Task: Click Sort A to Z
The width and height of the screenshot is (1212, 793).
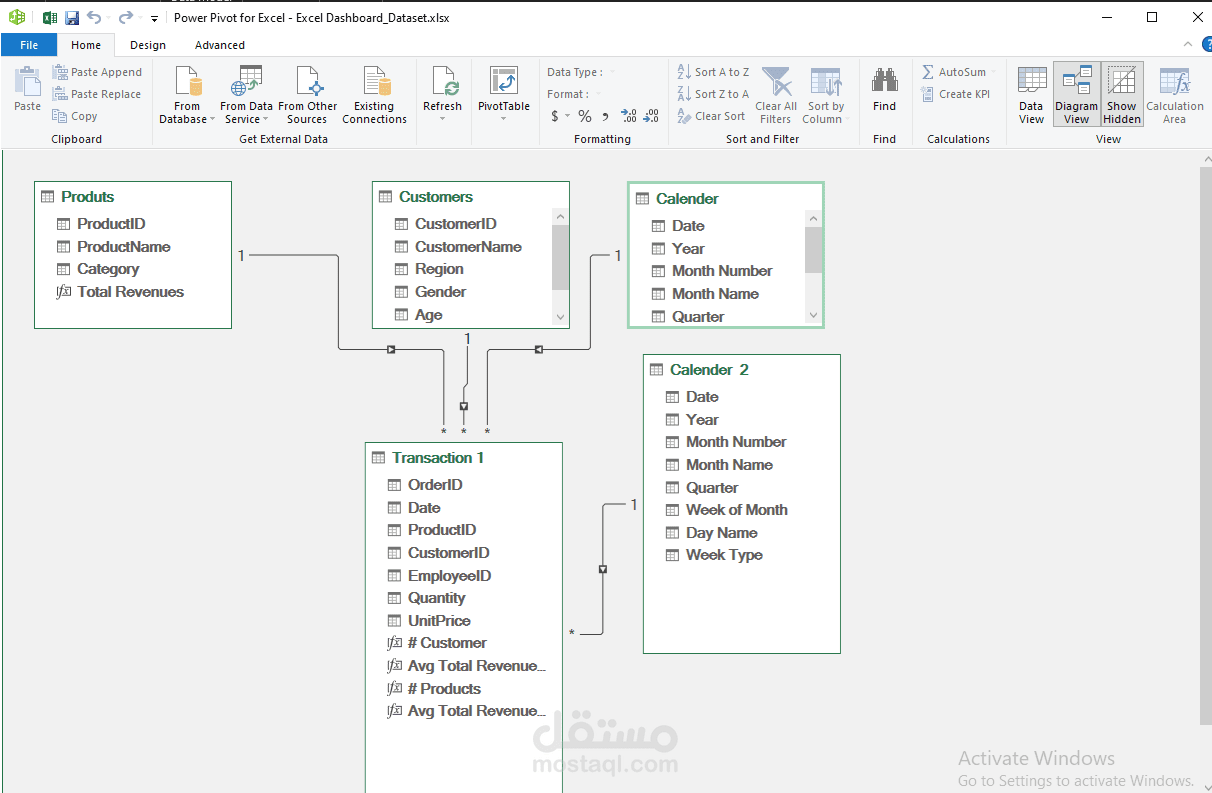Action: coord(713,72)
